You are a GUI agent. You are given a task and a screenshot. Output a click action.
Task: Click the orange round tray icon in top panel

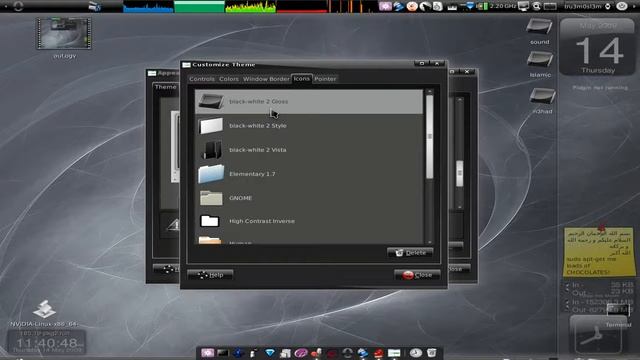(x=412, y=6)
